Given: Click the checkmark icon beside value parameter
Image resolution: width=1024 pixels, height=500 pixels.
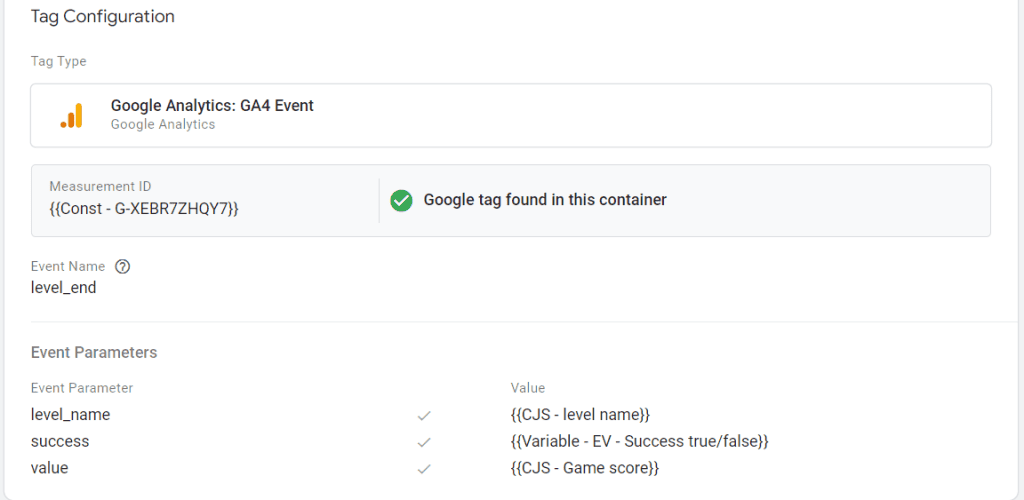Looking at the screenshot, I should [424, 468].
